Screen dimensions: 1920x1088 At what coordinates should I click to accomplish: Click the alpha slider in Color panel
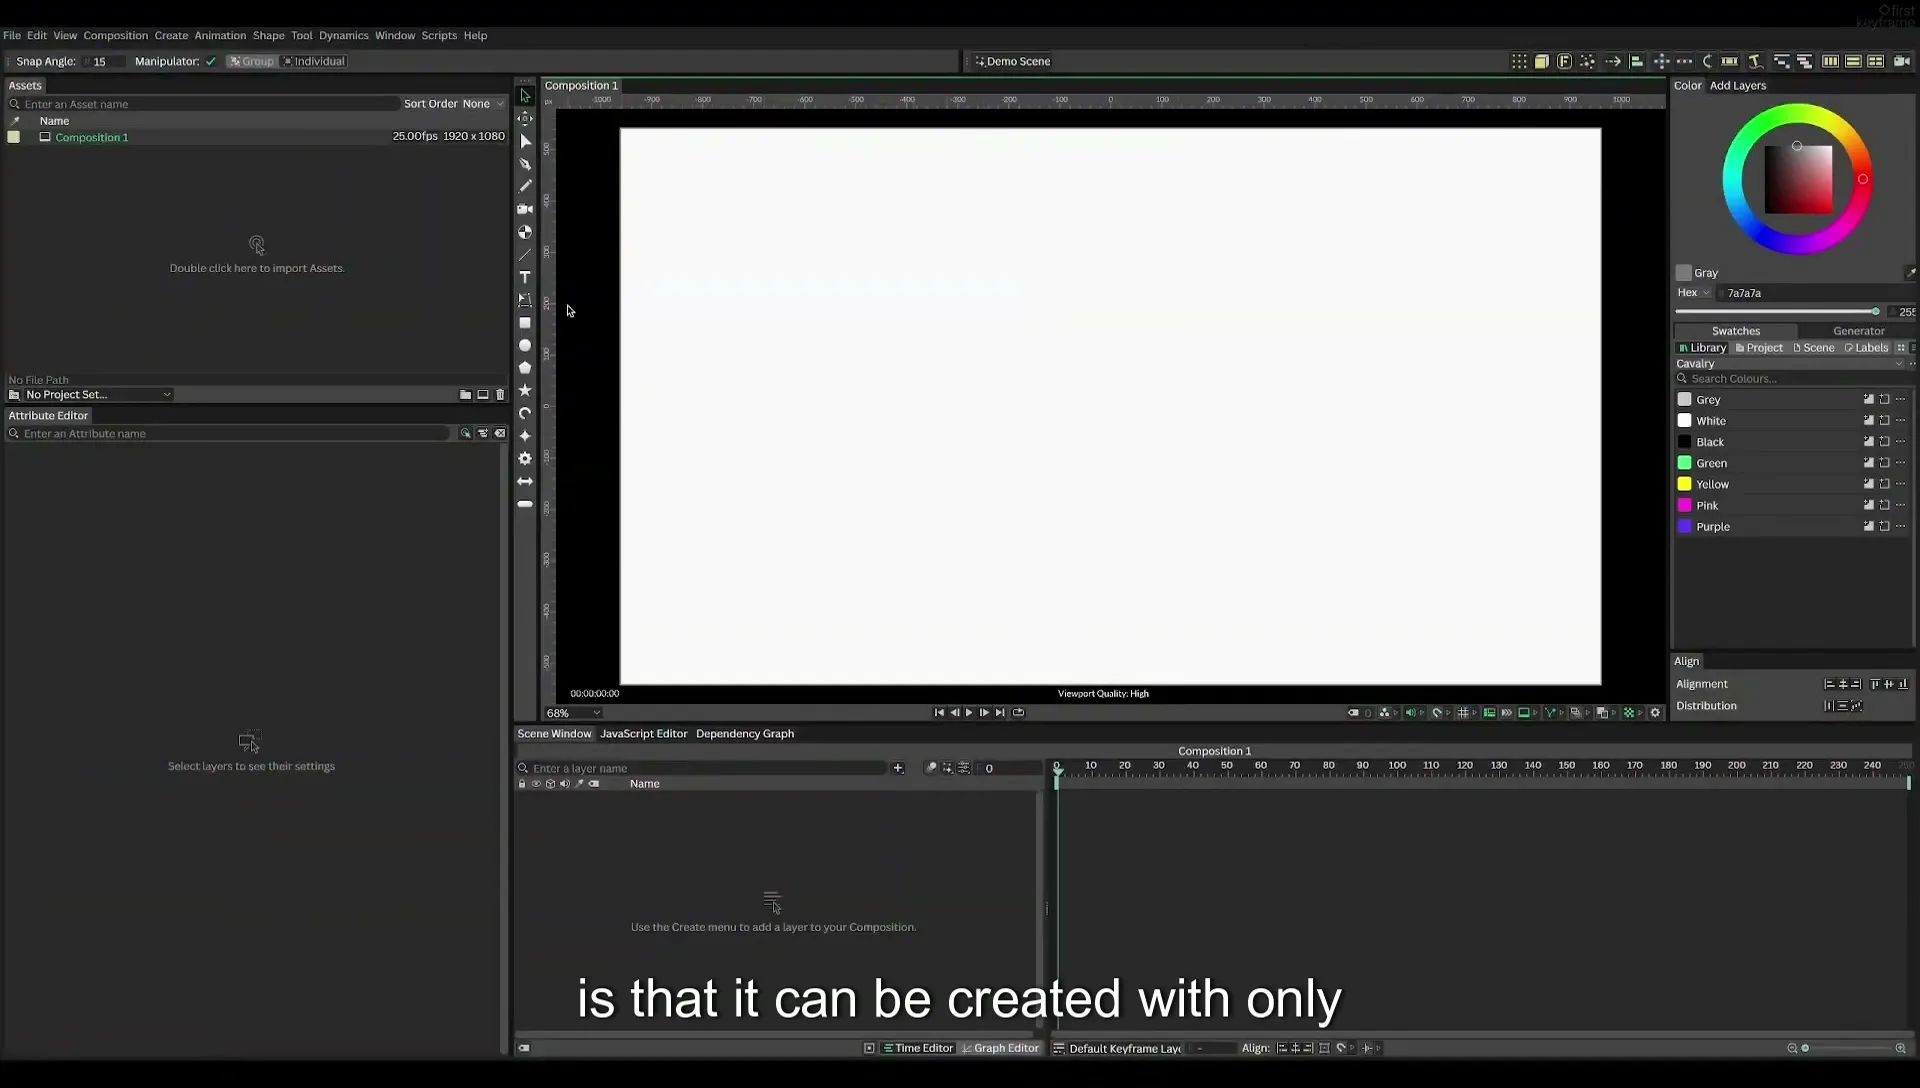(1777, 312)
